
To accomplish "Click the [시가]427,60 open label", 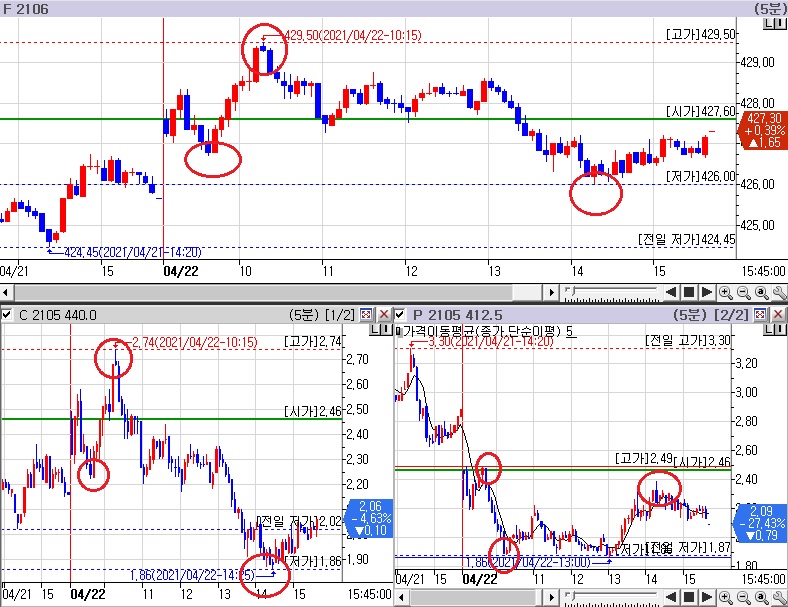I will click(x=701, y=111).
